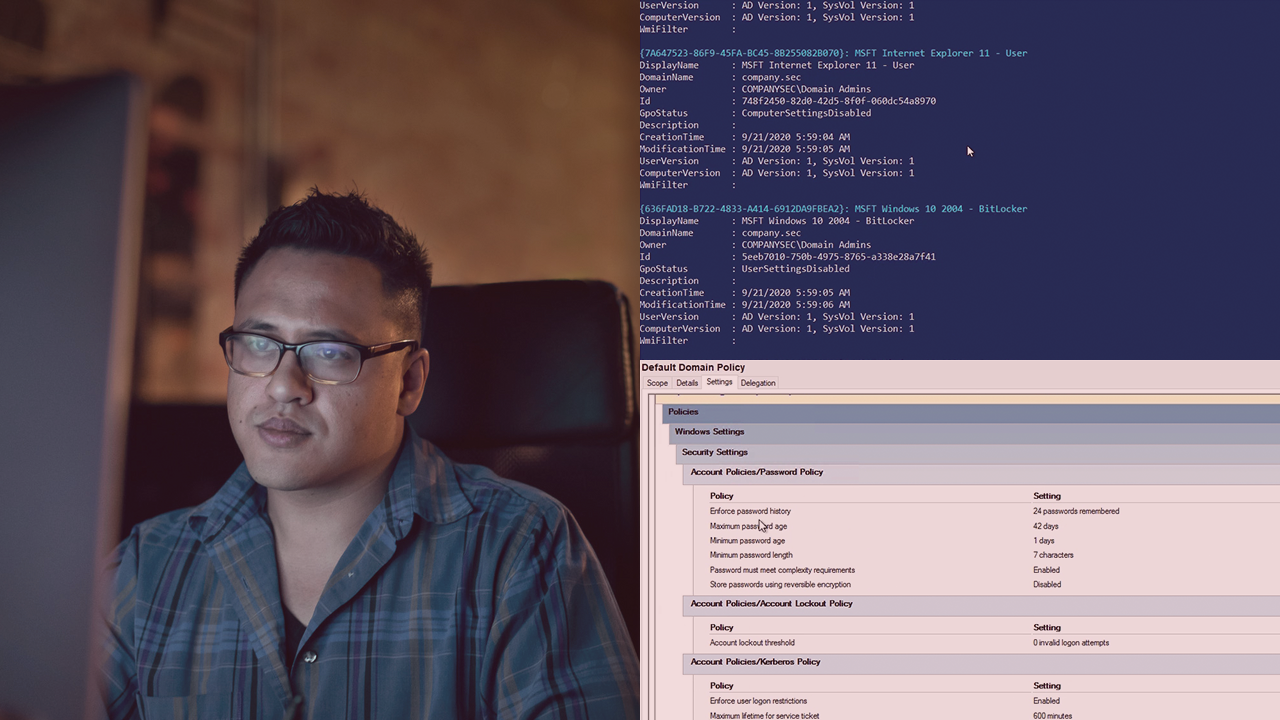1280x720 pixels.
Task: Collapse Account Policies/Account Lockout Policy section
Action: click(x=771, y=604)
